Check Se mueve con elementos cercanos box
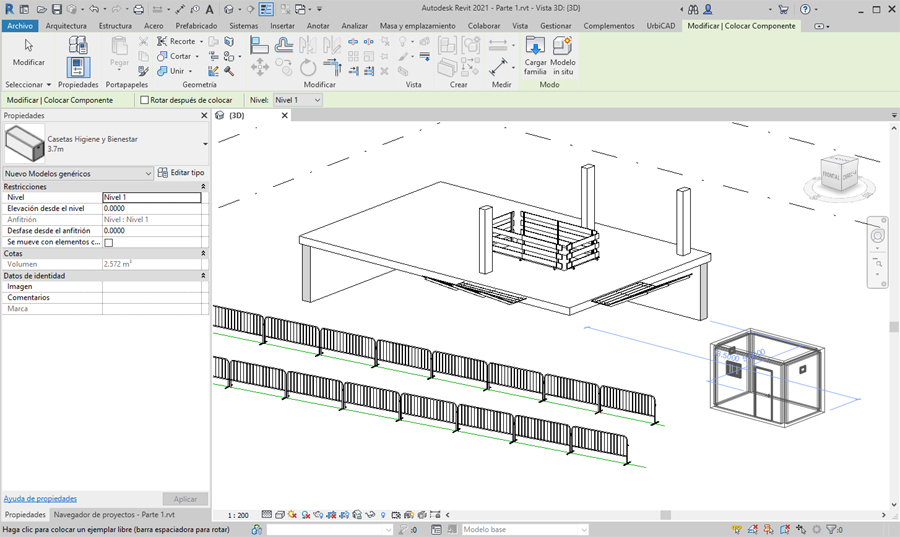 pos(109,242)
